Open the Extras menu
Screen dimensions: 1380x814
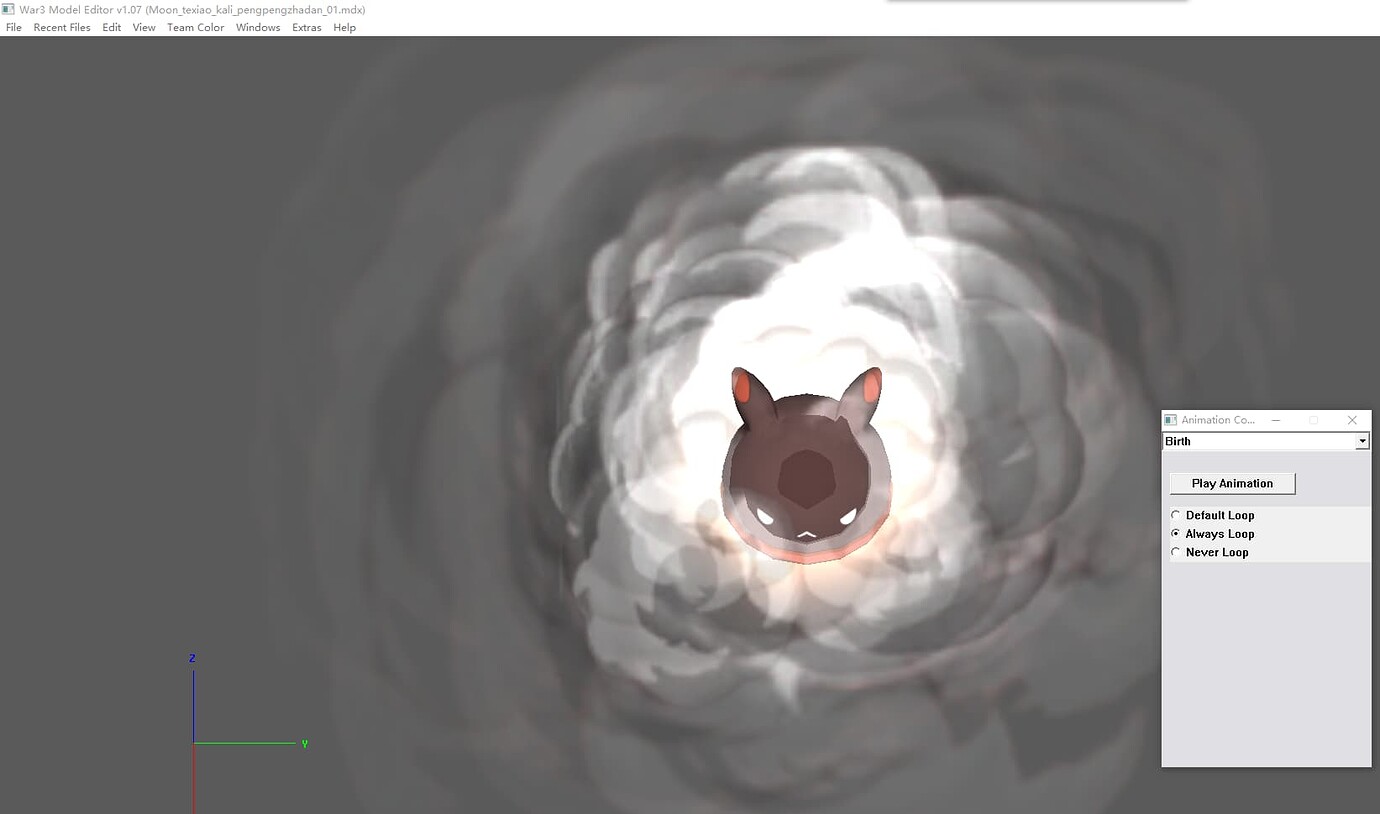pos(307,27)
